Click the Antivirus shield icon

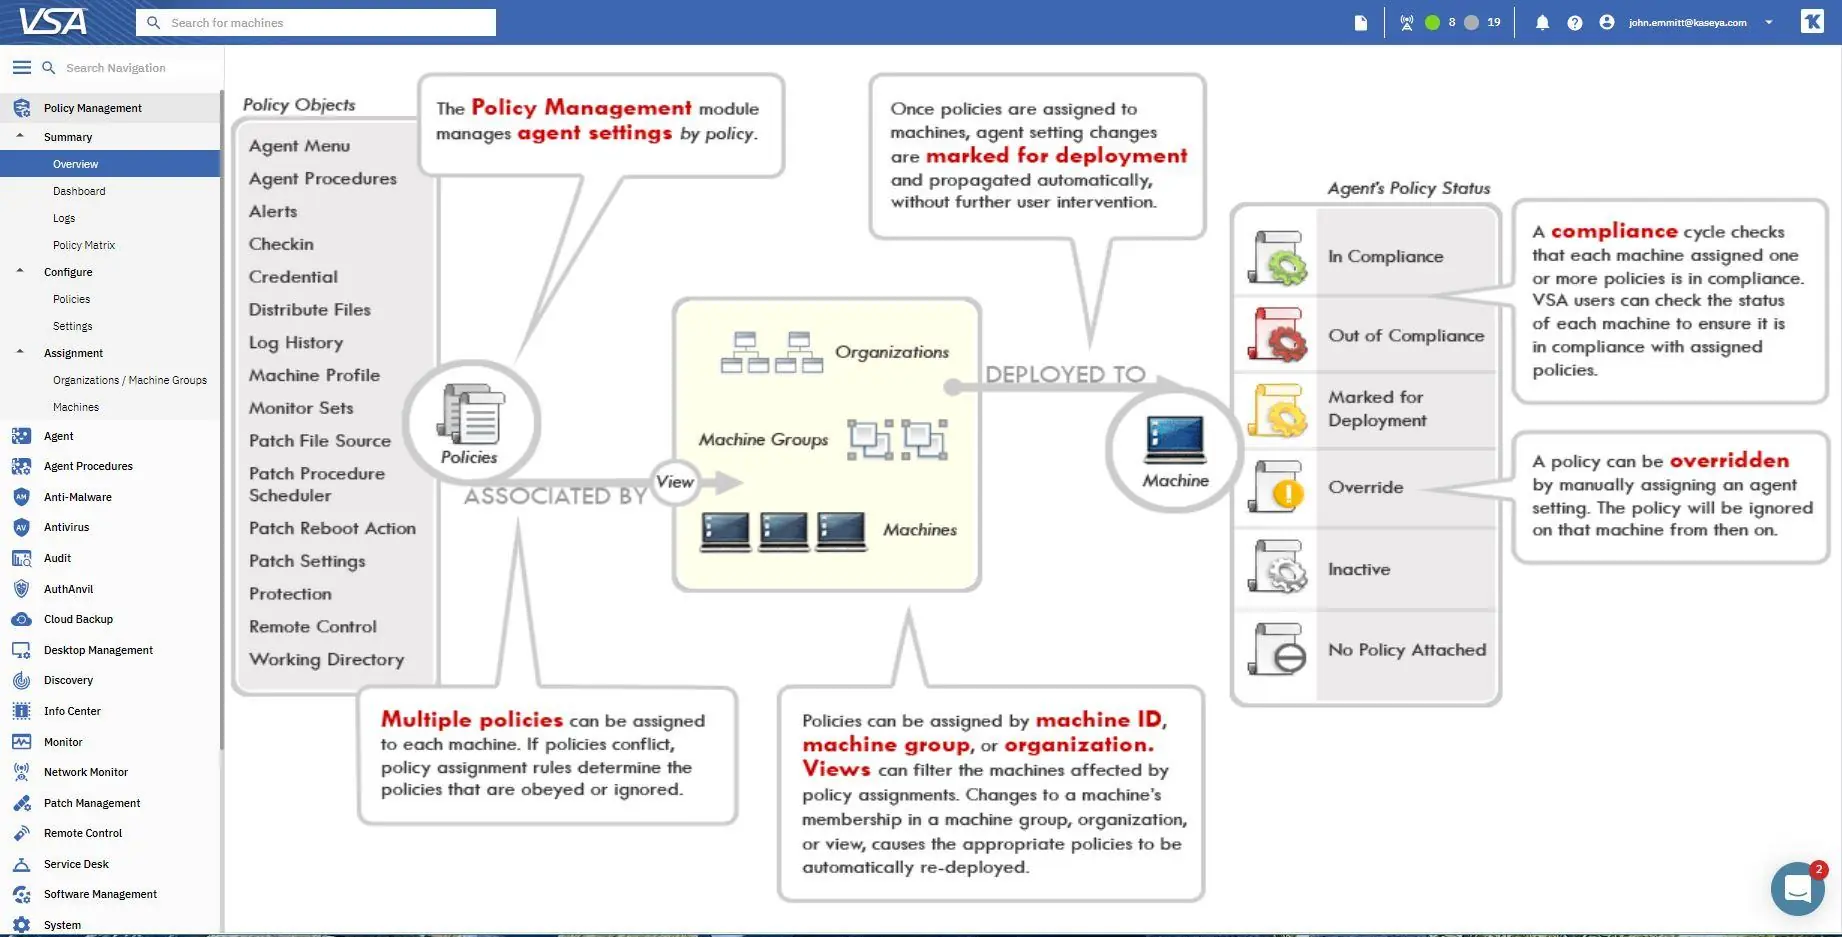pos(21,527)
